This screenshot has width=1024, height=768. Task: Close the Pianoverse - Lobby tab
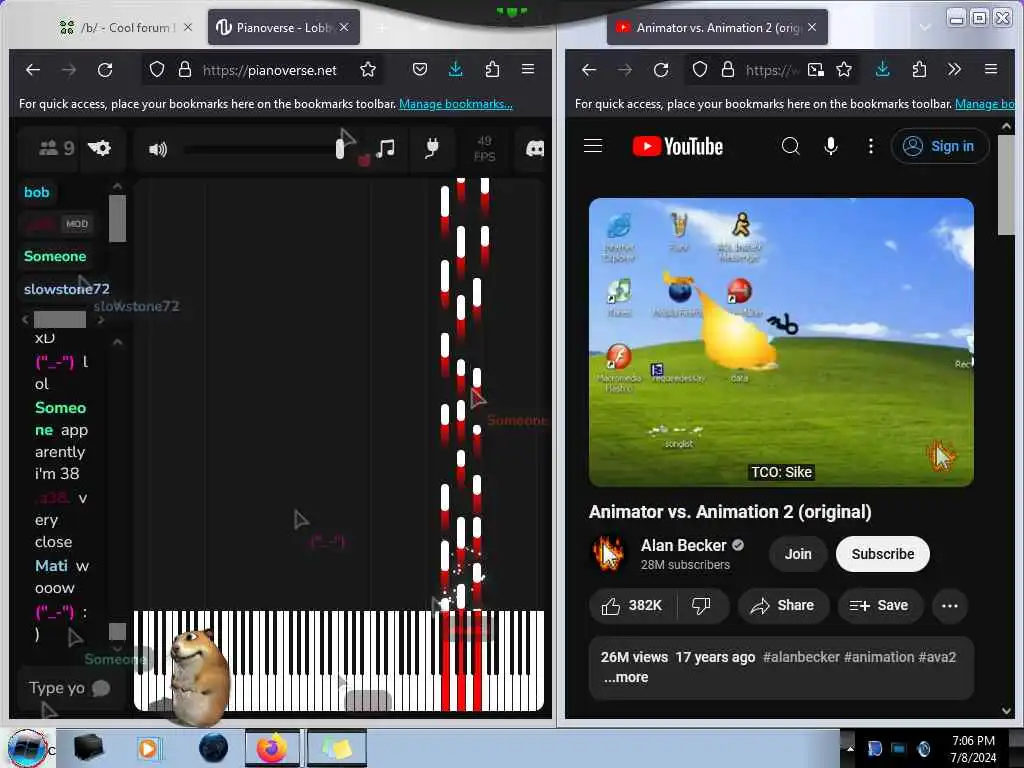(344, 27)
